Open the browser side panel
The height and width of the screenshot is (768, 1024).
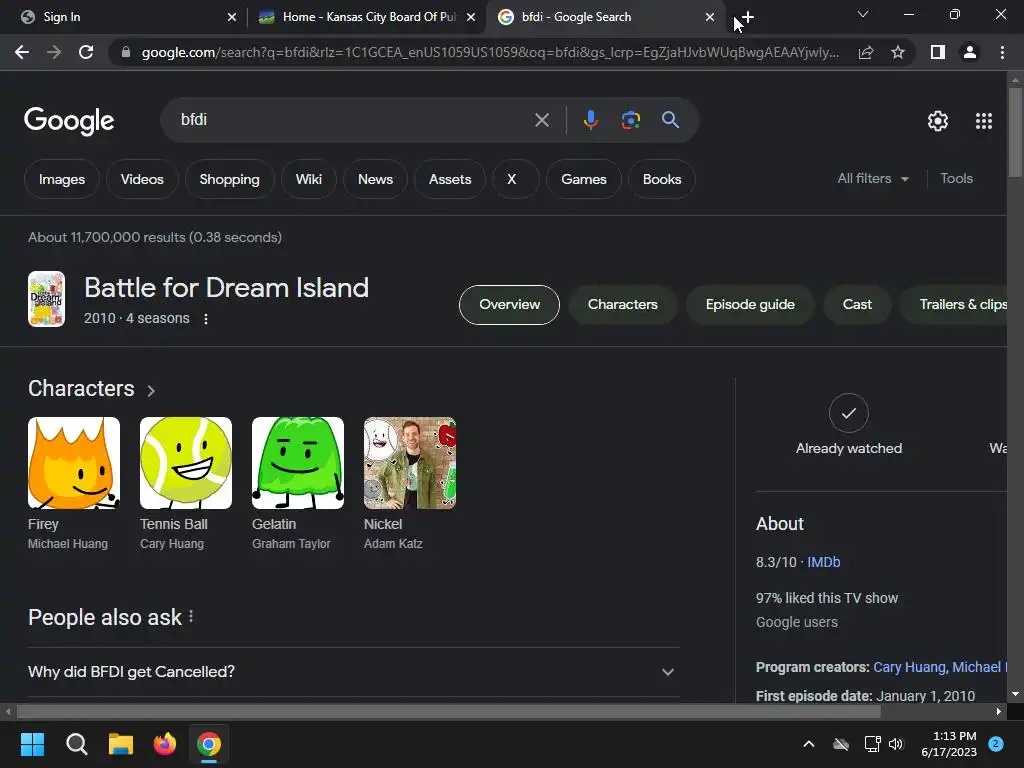(938, 52)
